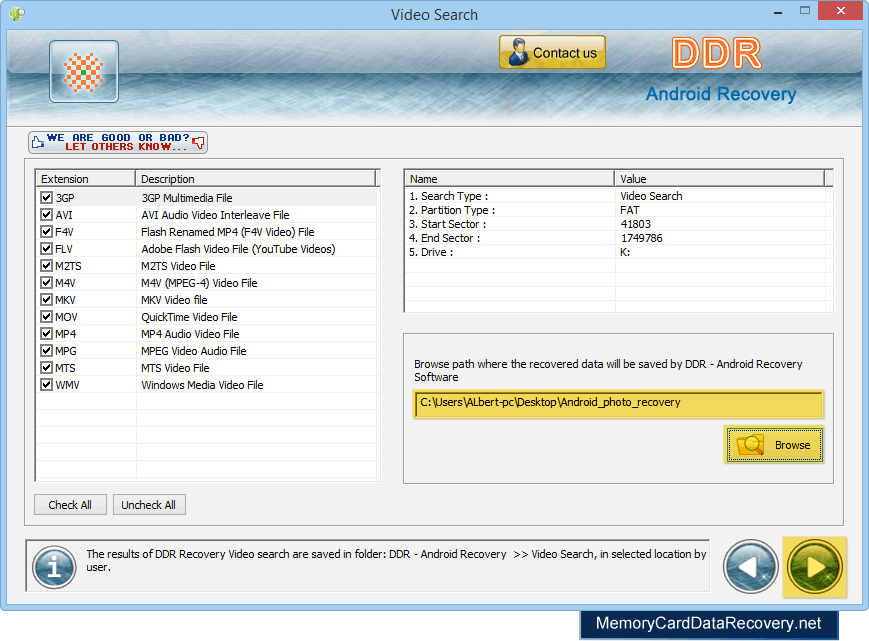The image size is (869, 641).
Task: Disable the M2TS extension checkbox
Action: click(47, 266)
